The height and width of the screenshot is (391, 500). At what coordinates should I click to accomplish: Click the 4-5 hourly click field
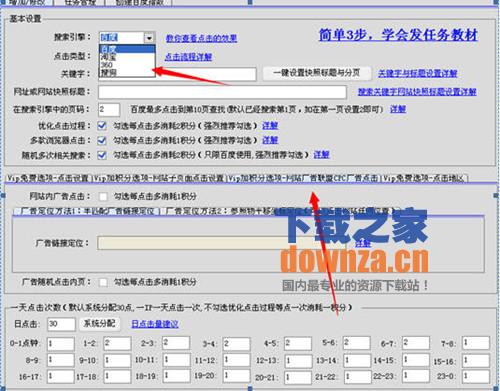tap(298, 343)
